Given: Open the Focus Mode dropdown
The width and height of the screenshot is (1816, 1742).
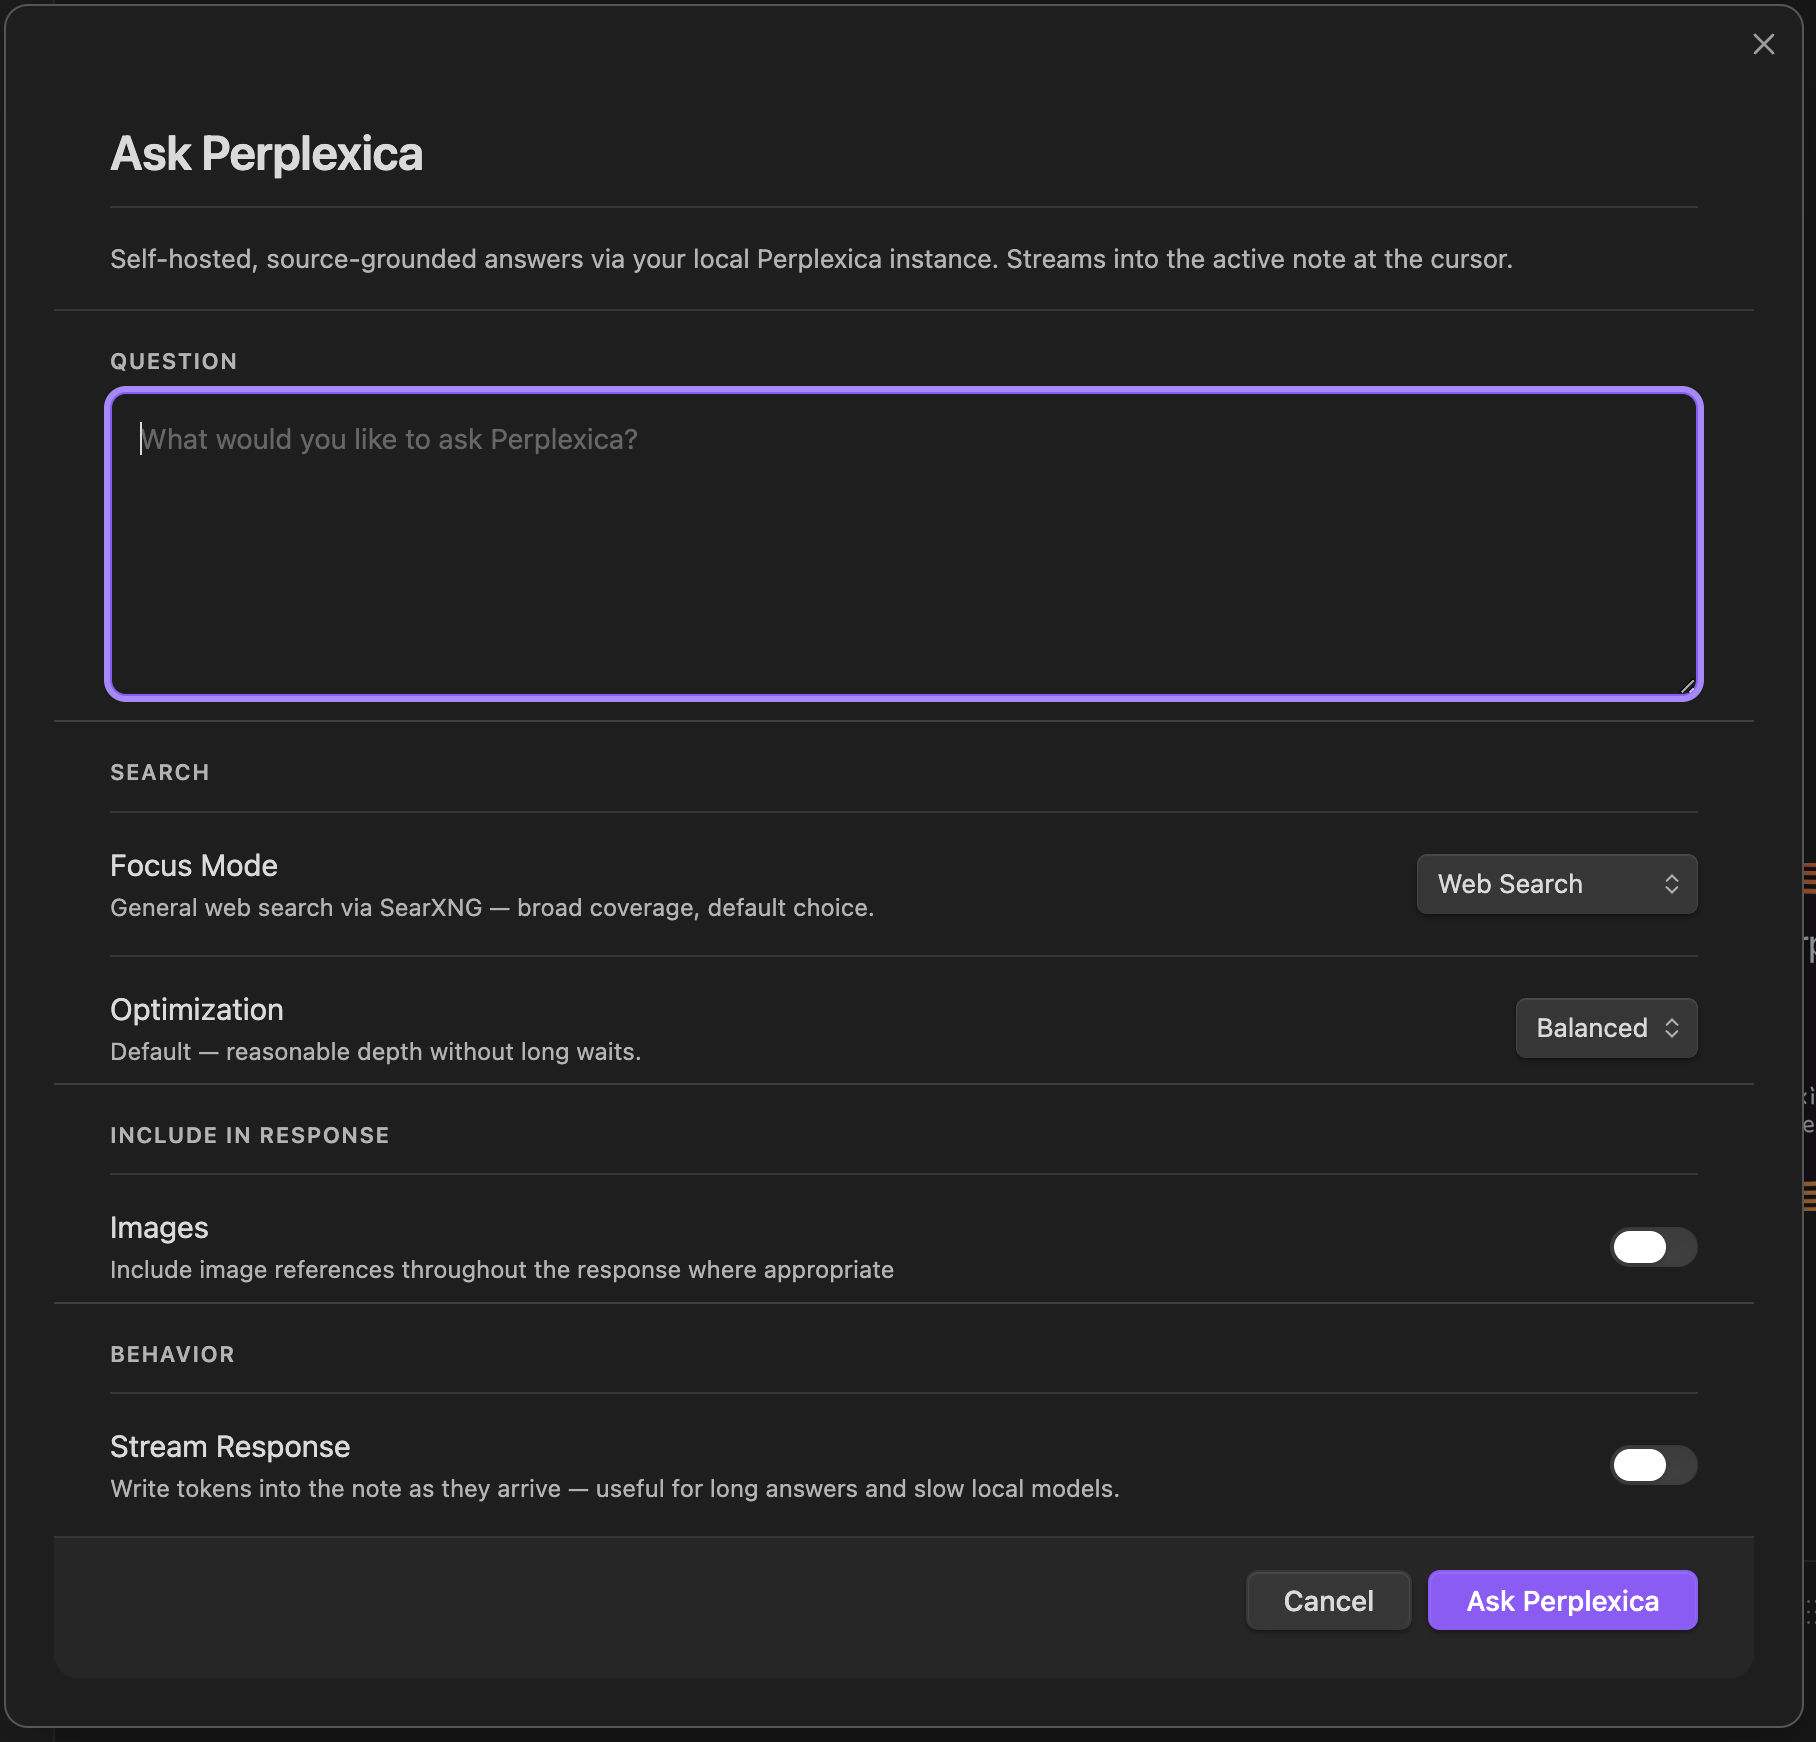Looking at the screenshot, I should pos(1556,884).
